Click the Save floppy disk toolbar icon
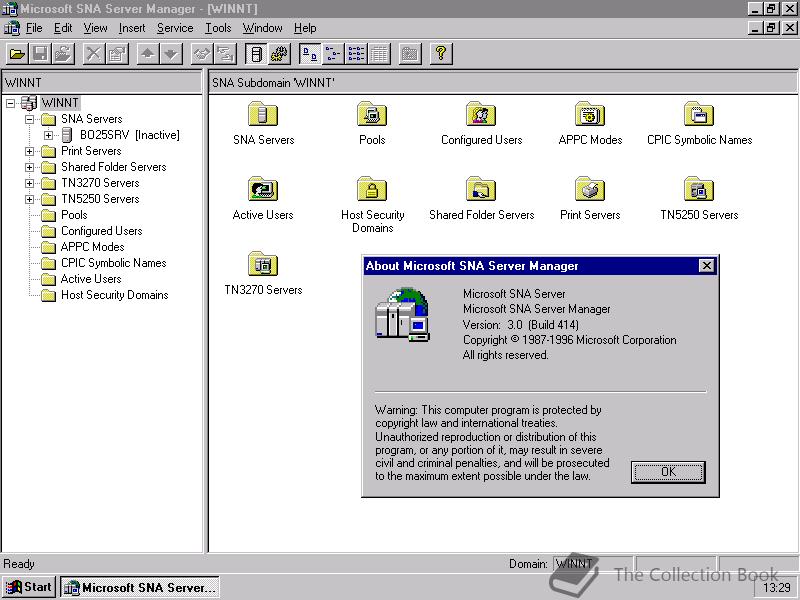 tap(40, 54)
